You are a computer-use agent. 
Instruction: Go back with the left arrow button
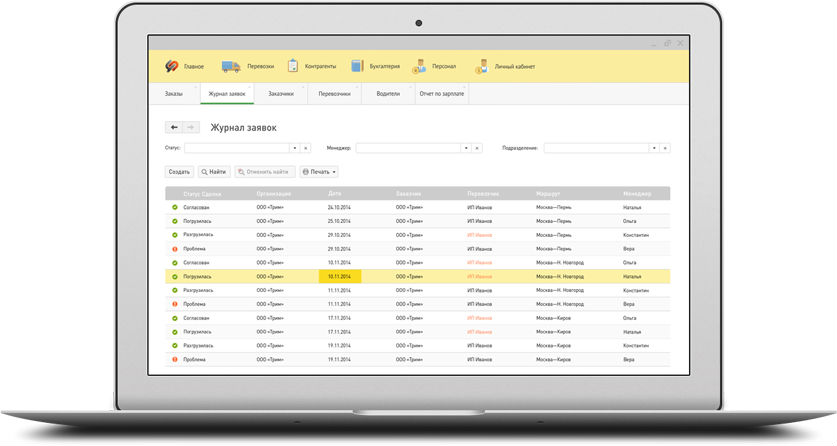click(x=174, y=128)
